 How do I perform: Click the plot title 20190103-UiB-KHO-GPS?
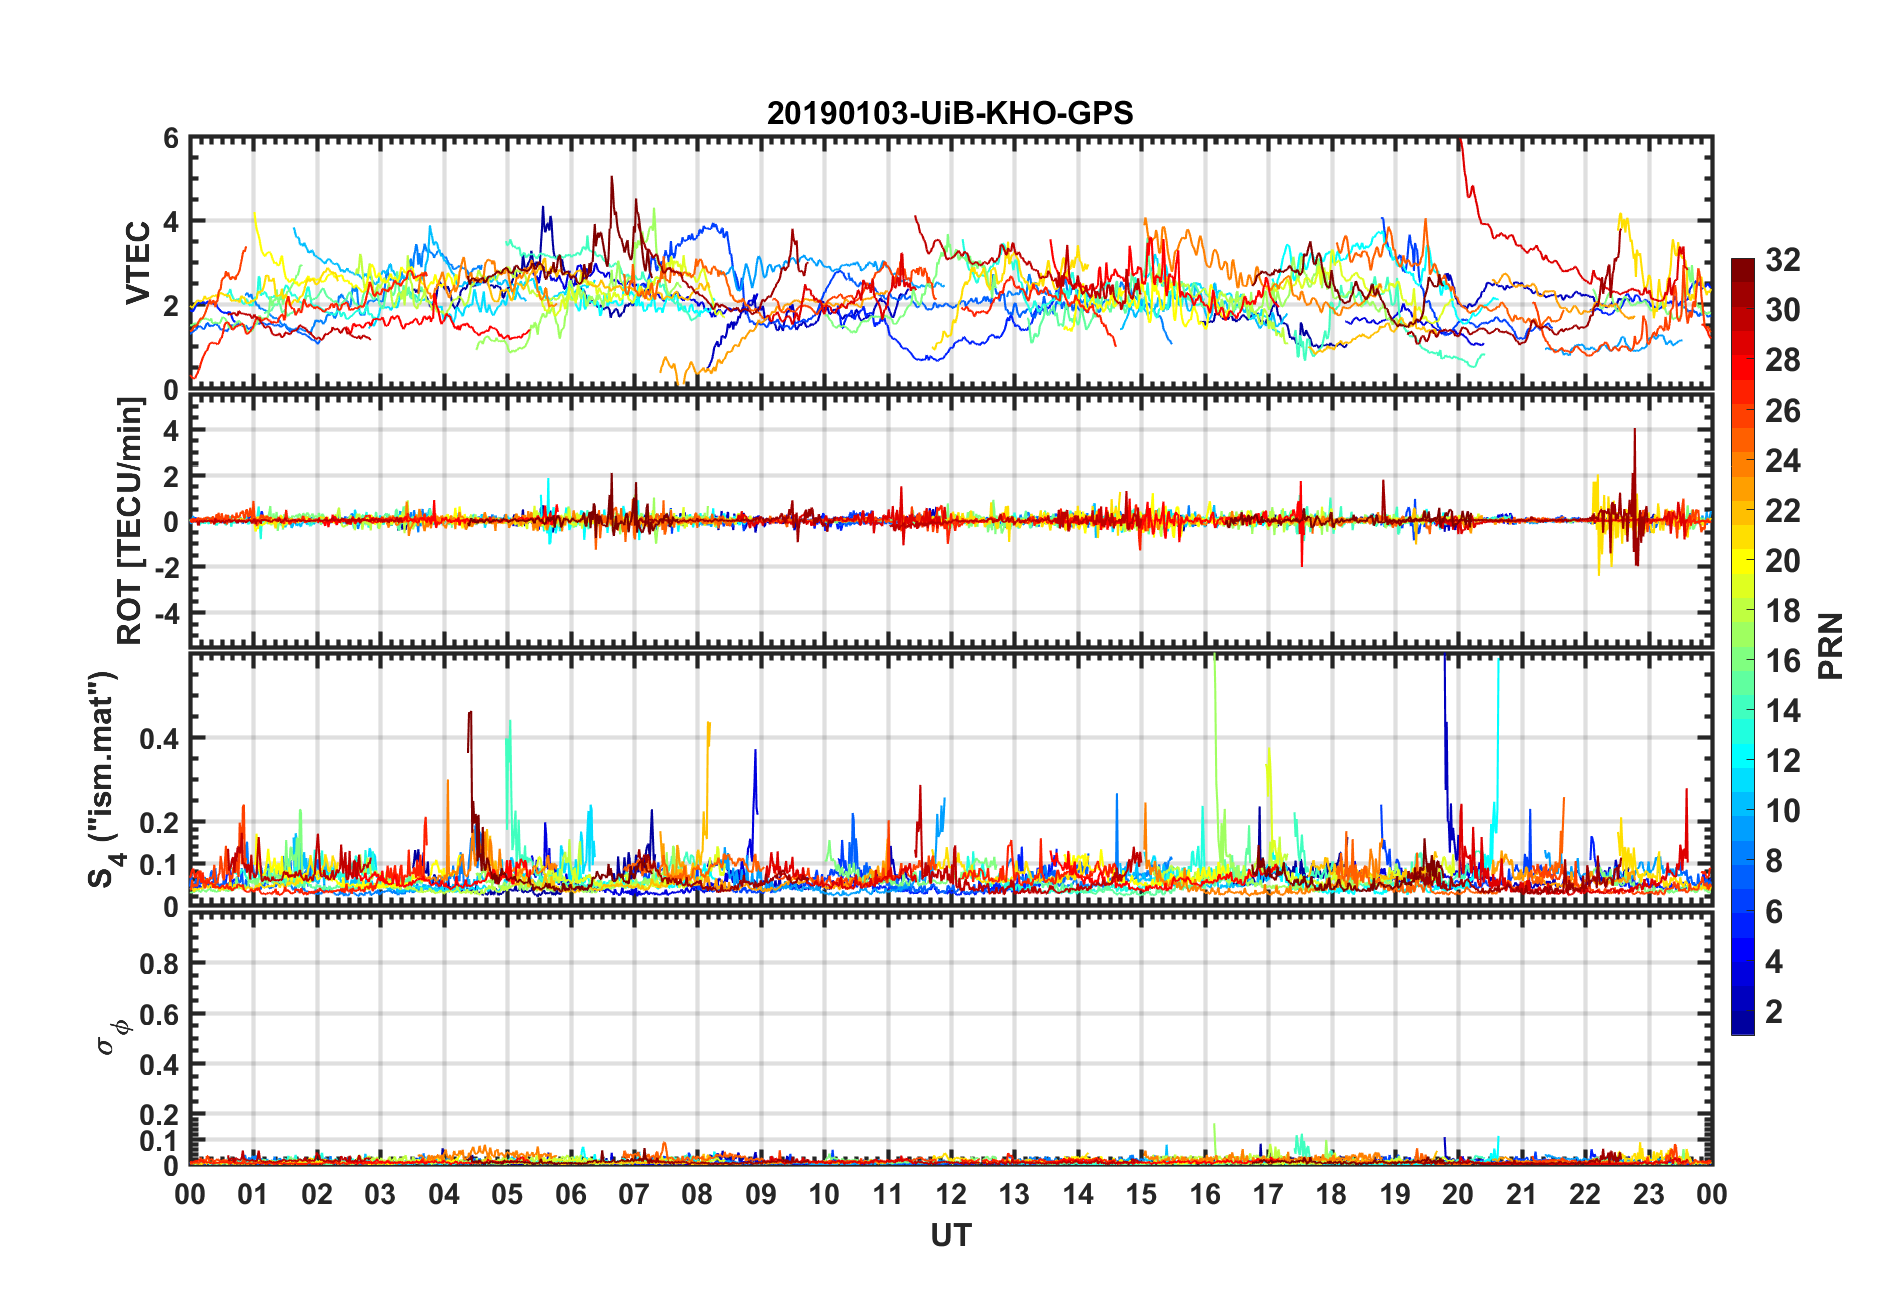tap(950, 113)
